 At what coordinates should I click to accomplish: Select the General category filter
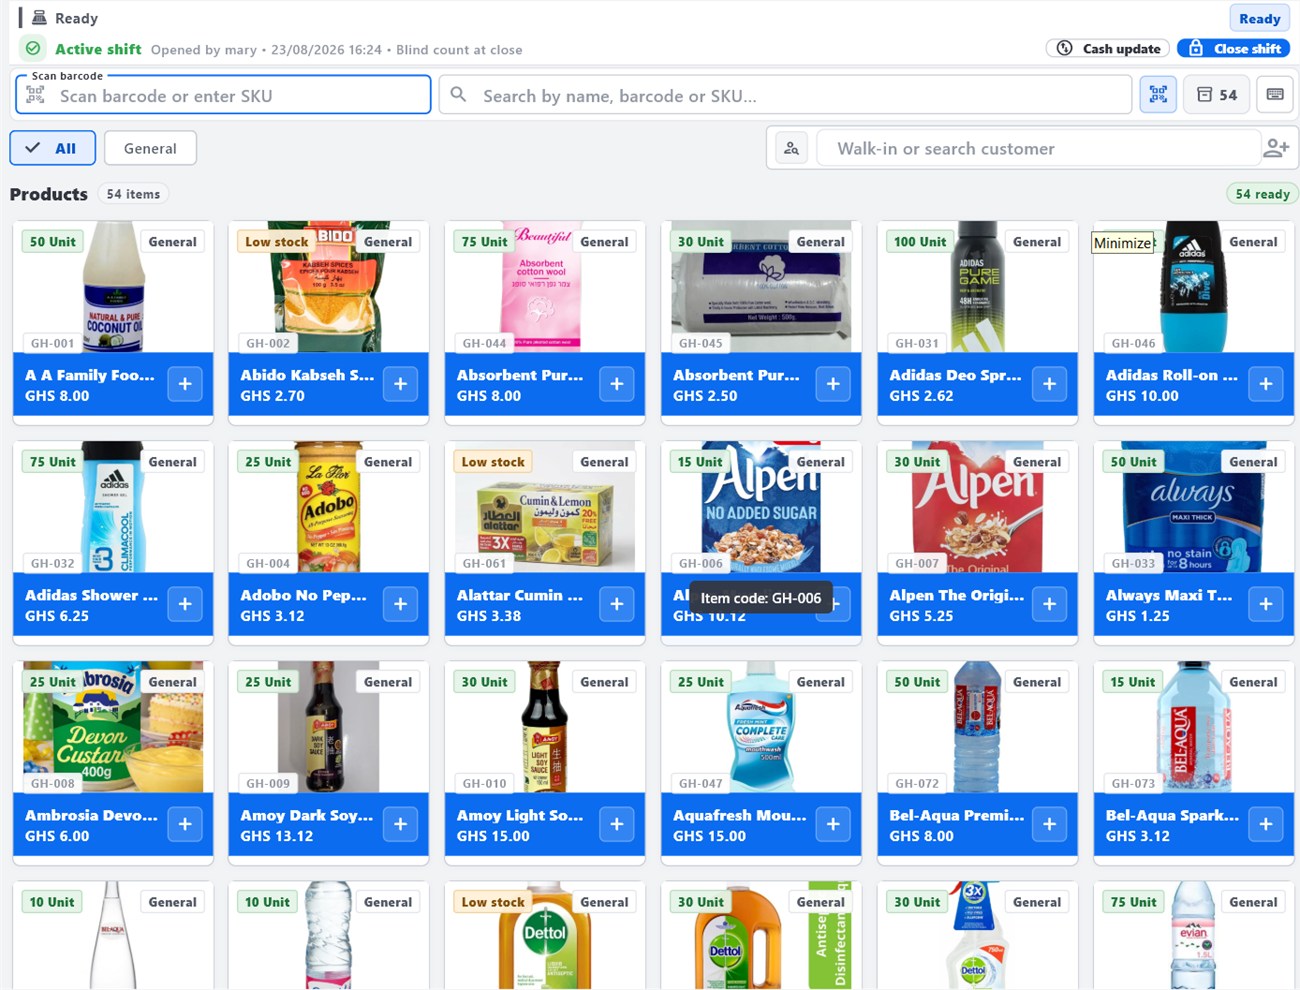150,148
